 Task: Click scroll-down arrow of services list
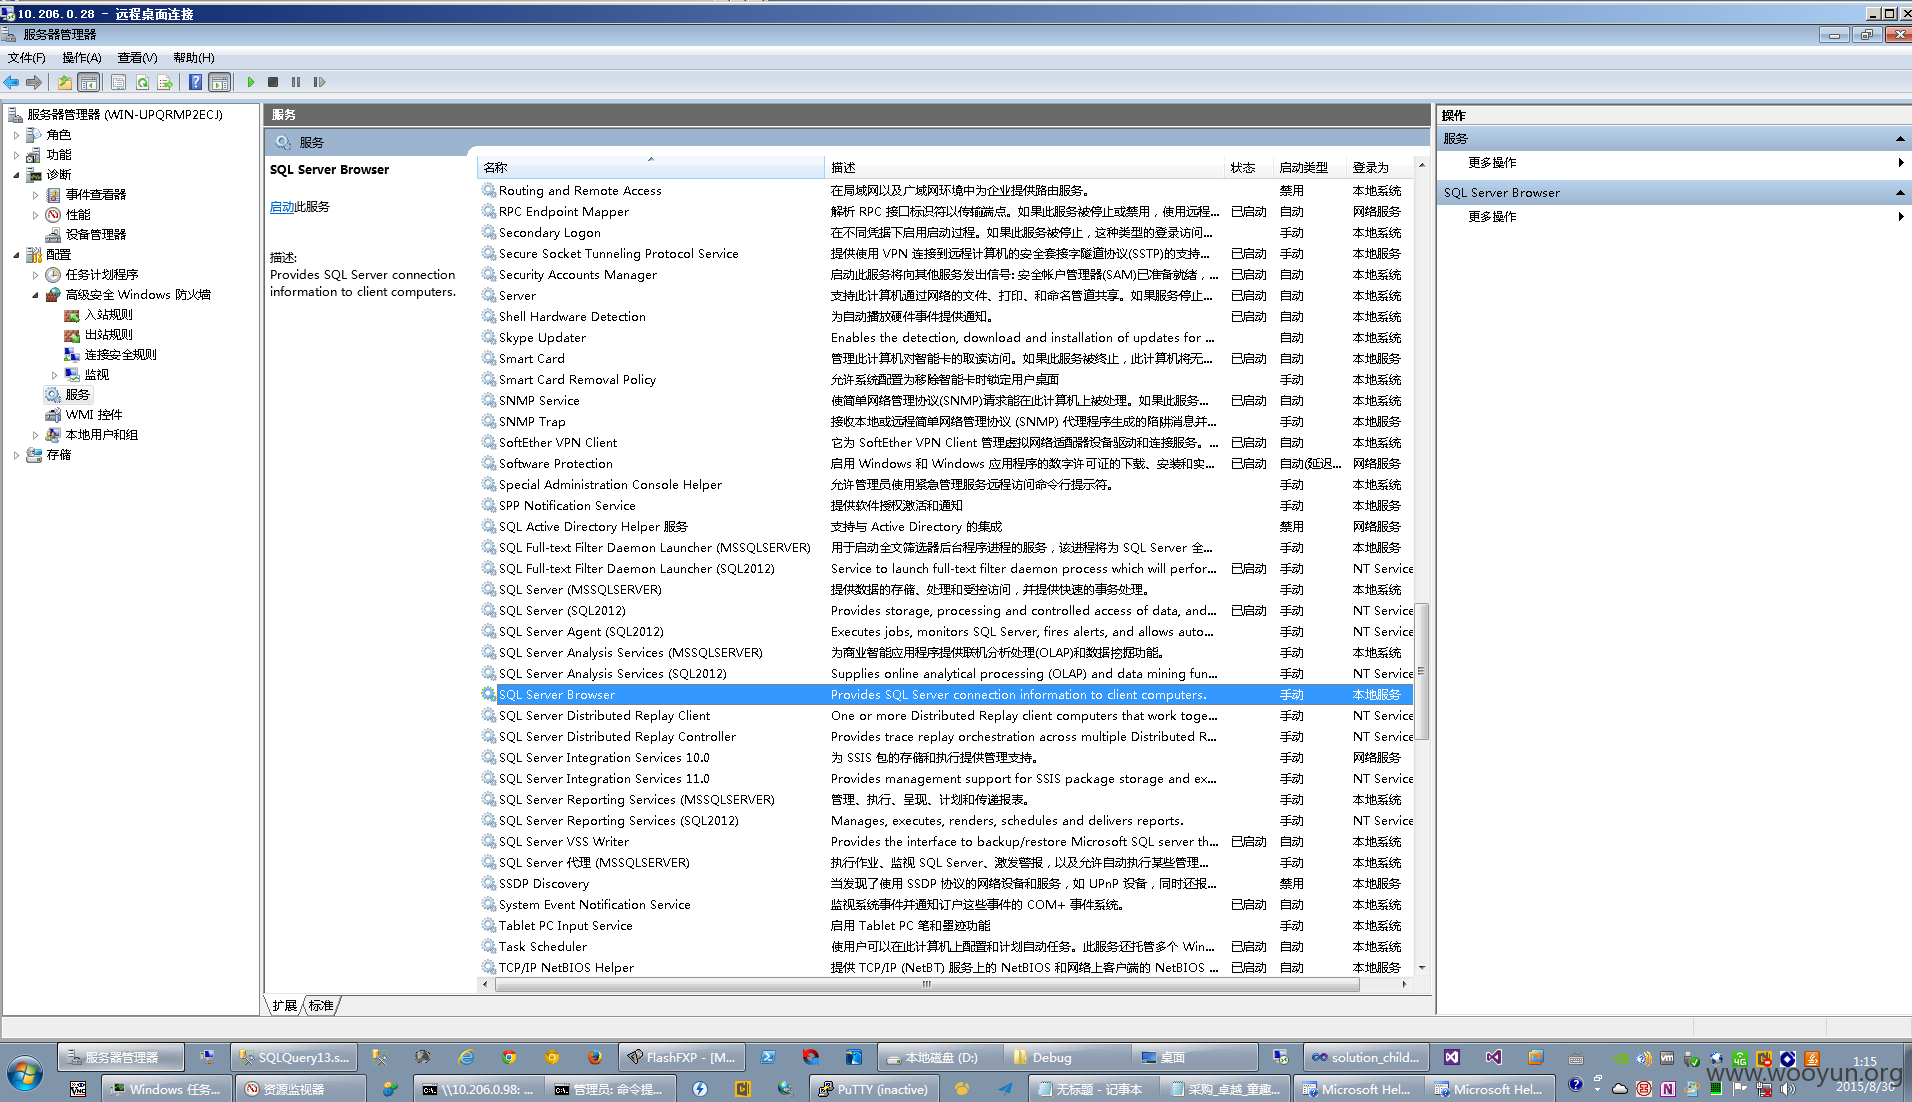click(1421, 968)
